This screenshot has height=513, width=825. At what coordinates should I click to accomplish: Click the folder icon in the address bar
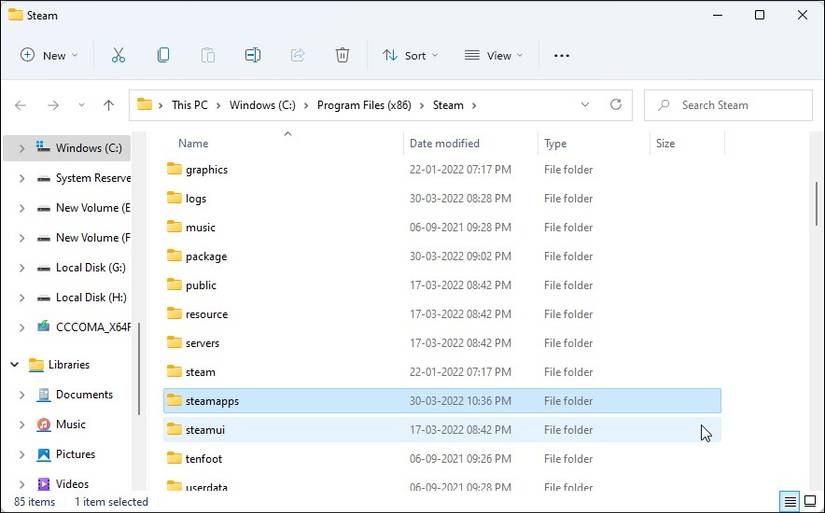point(144,105)
